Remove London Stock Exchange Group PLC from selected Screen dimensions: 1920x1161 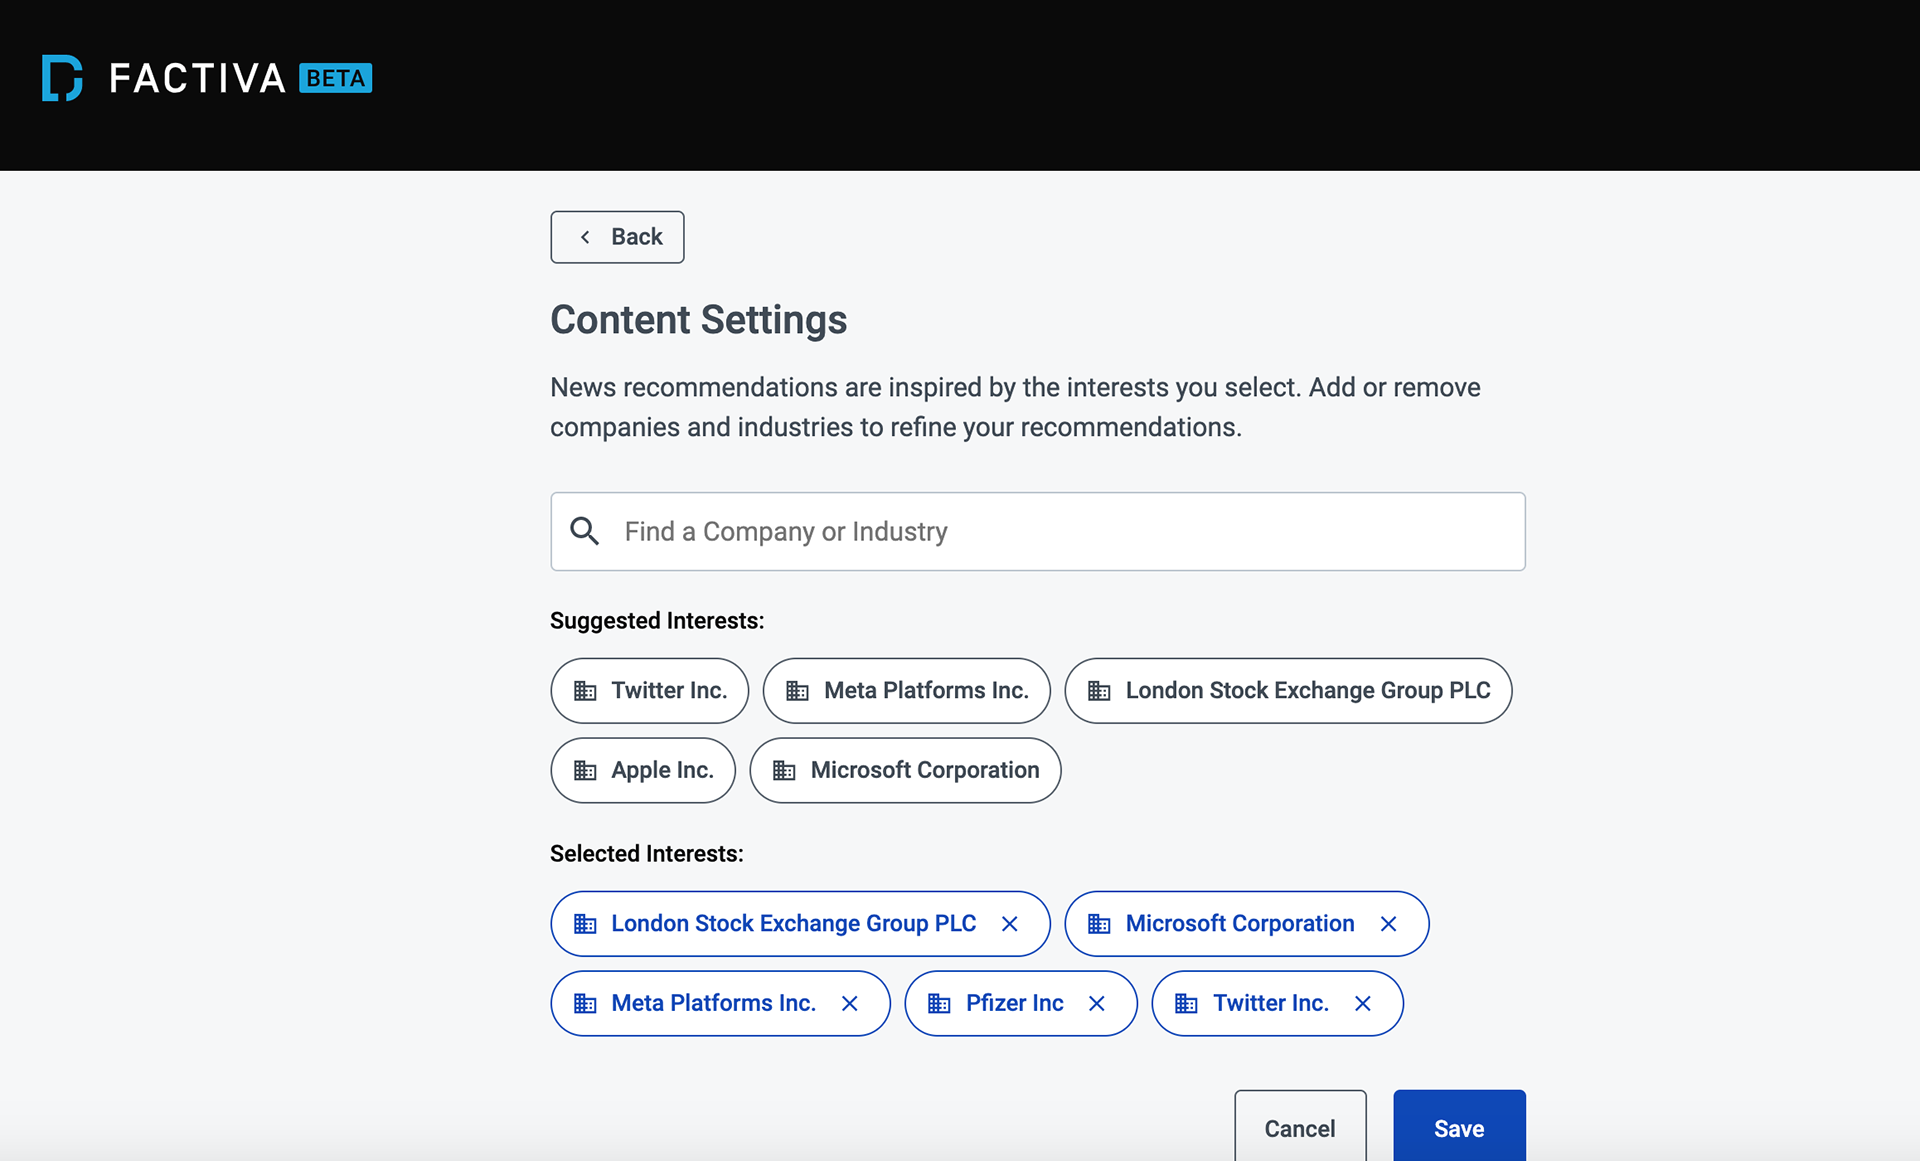coord(1010,924)
